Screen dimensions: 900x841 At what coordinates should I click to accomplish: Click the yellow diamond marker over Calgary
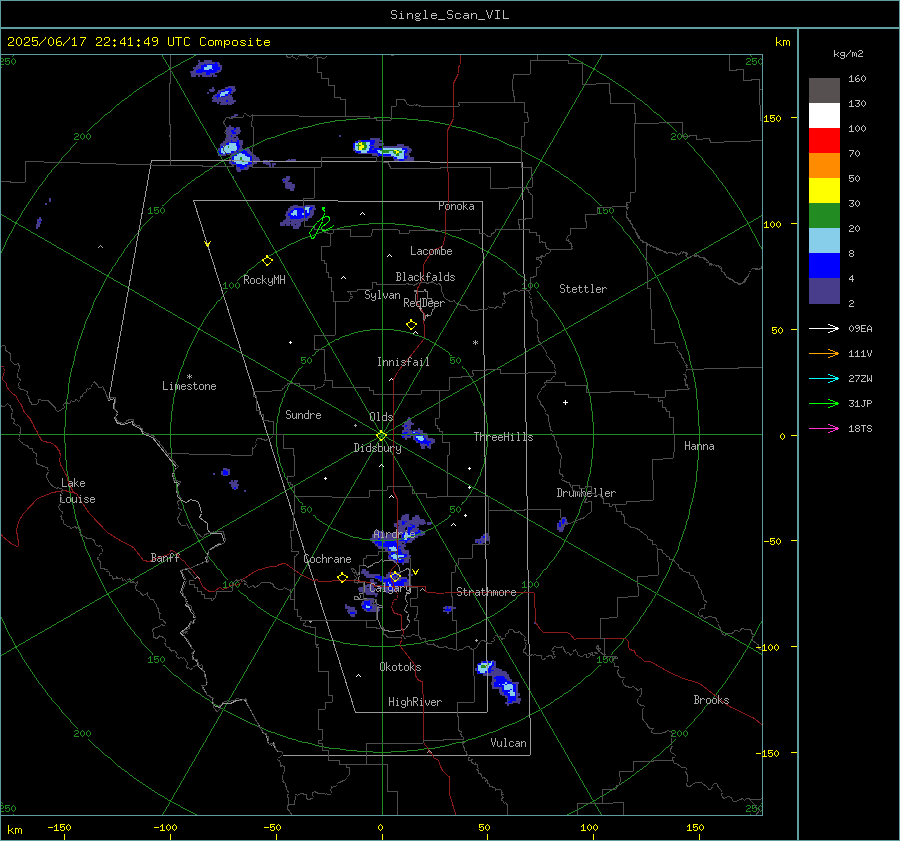point(395,576)
